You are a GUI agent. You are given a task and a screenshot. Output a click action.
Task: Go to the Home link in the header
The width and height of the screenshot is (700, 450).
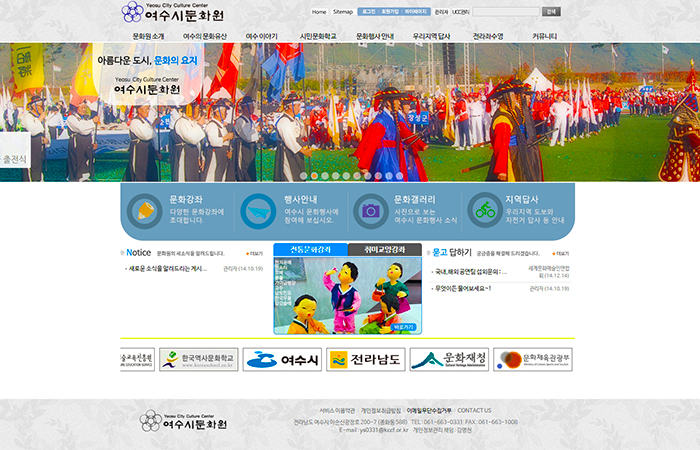click(x=319, y=12)
